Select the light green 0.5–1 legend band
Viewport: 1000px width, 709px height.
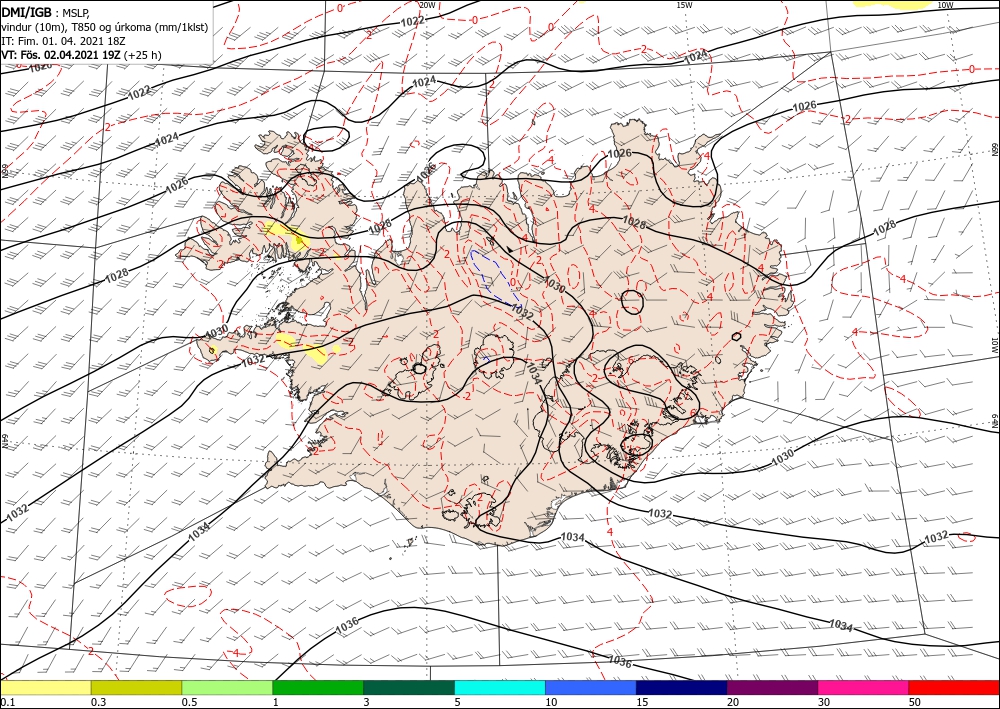[x=227, y=687]
